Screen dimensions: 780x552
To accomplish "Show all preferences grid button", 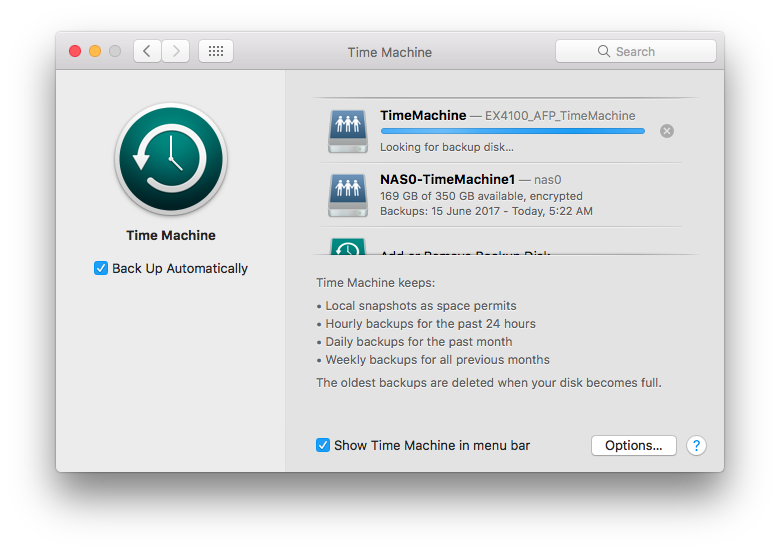I will point(216,51).
